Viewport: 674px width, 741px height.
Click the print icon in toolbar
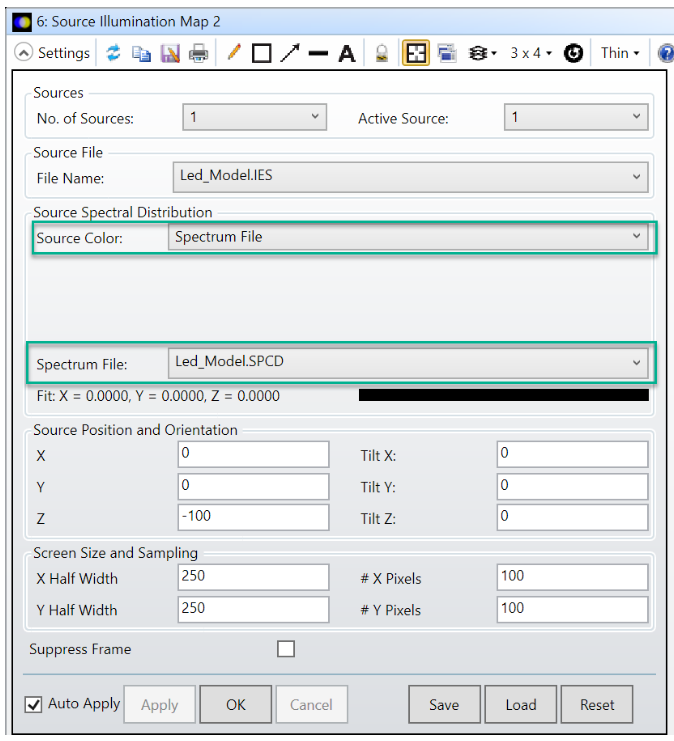199,53
